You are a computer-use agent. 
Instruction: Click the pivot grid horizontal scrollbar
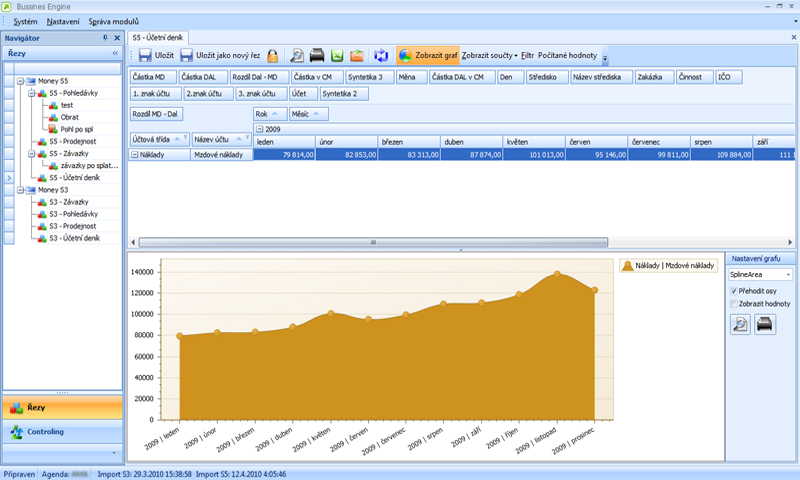tap(373, 242)
